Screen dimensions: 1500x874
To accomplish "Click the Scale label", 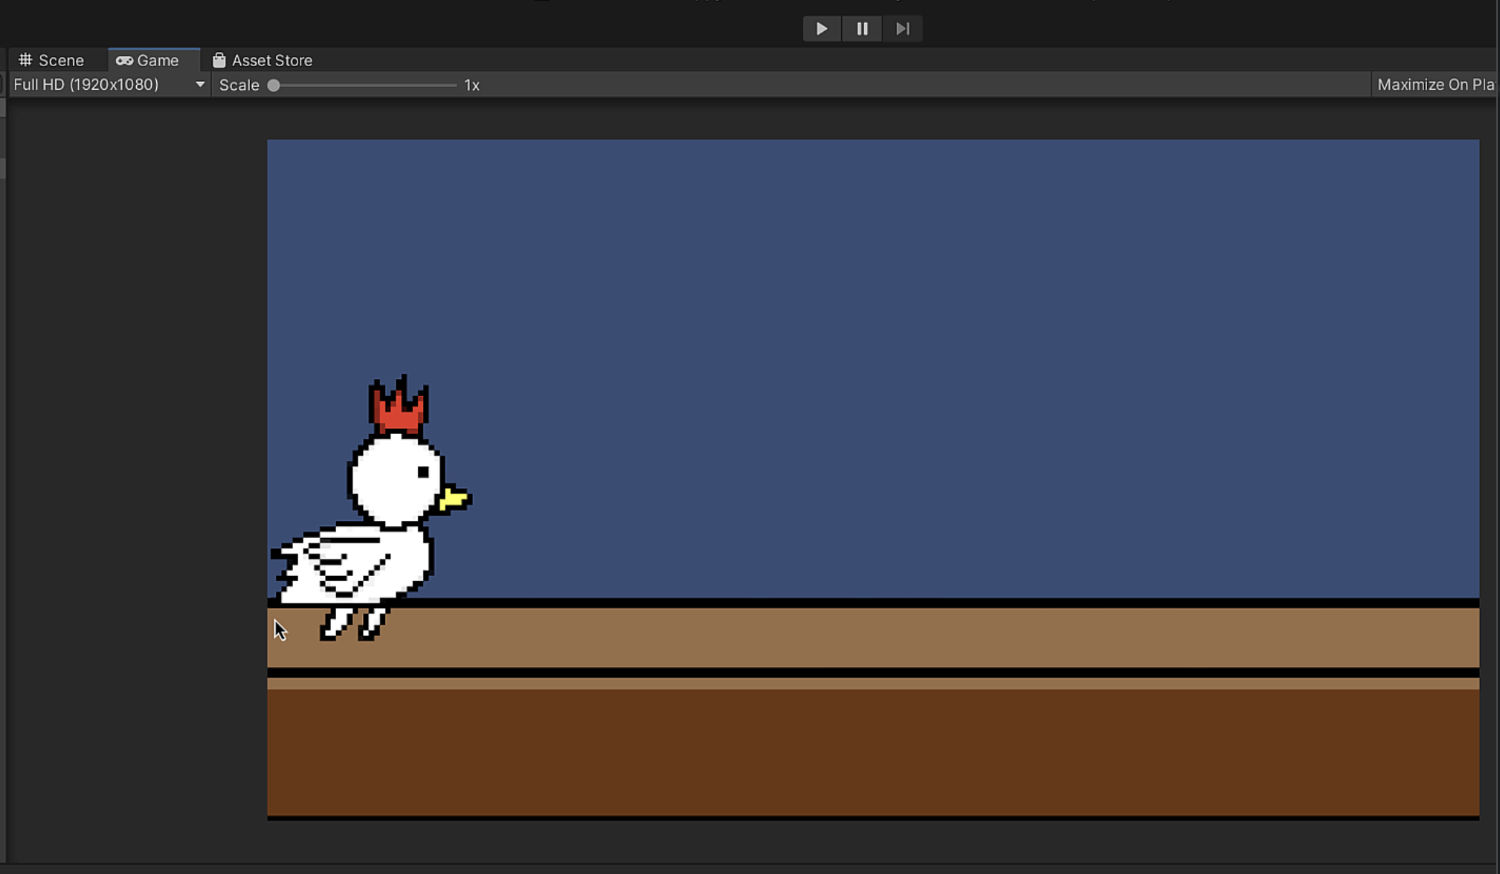I will point(239,85).
